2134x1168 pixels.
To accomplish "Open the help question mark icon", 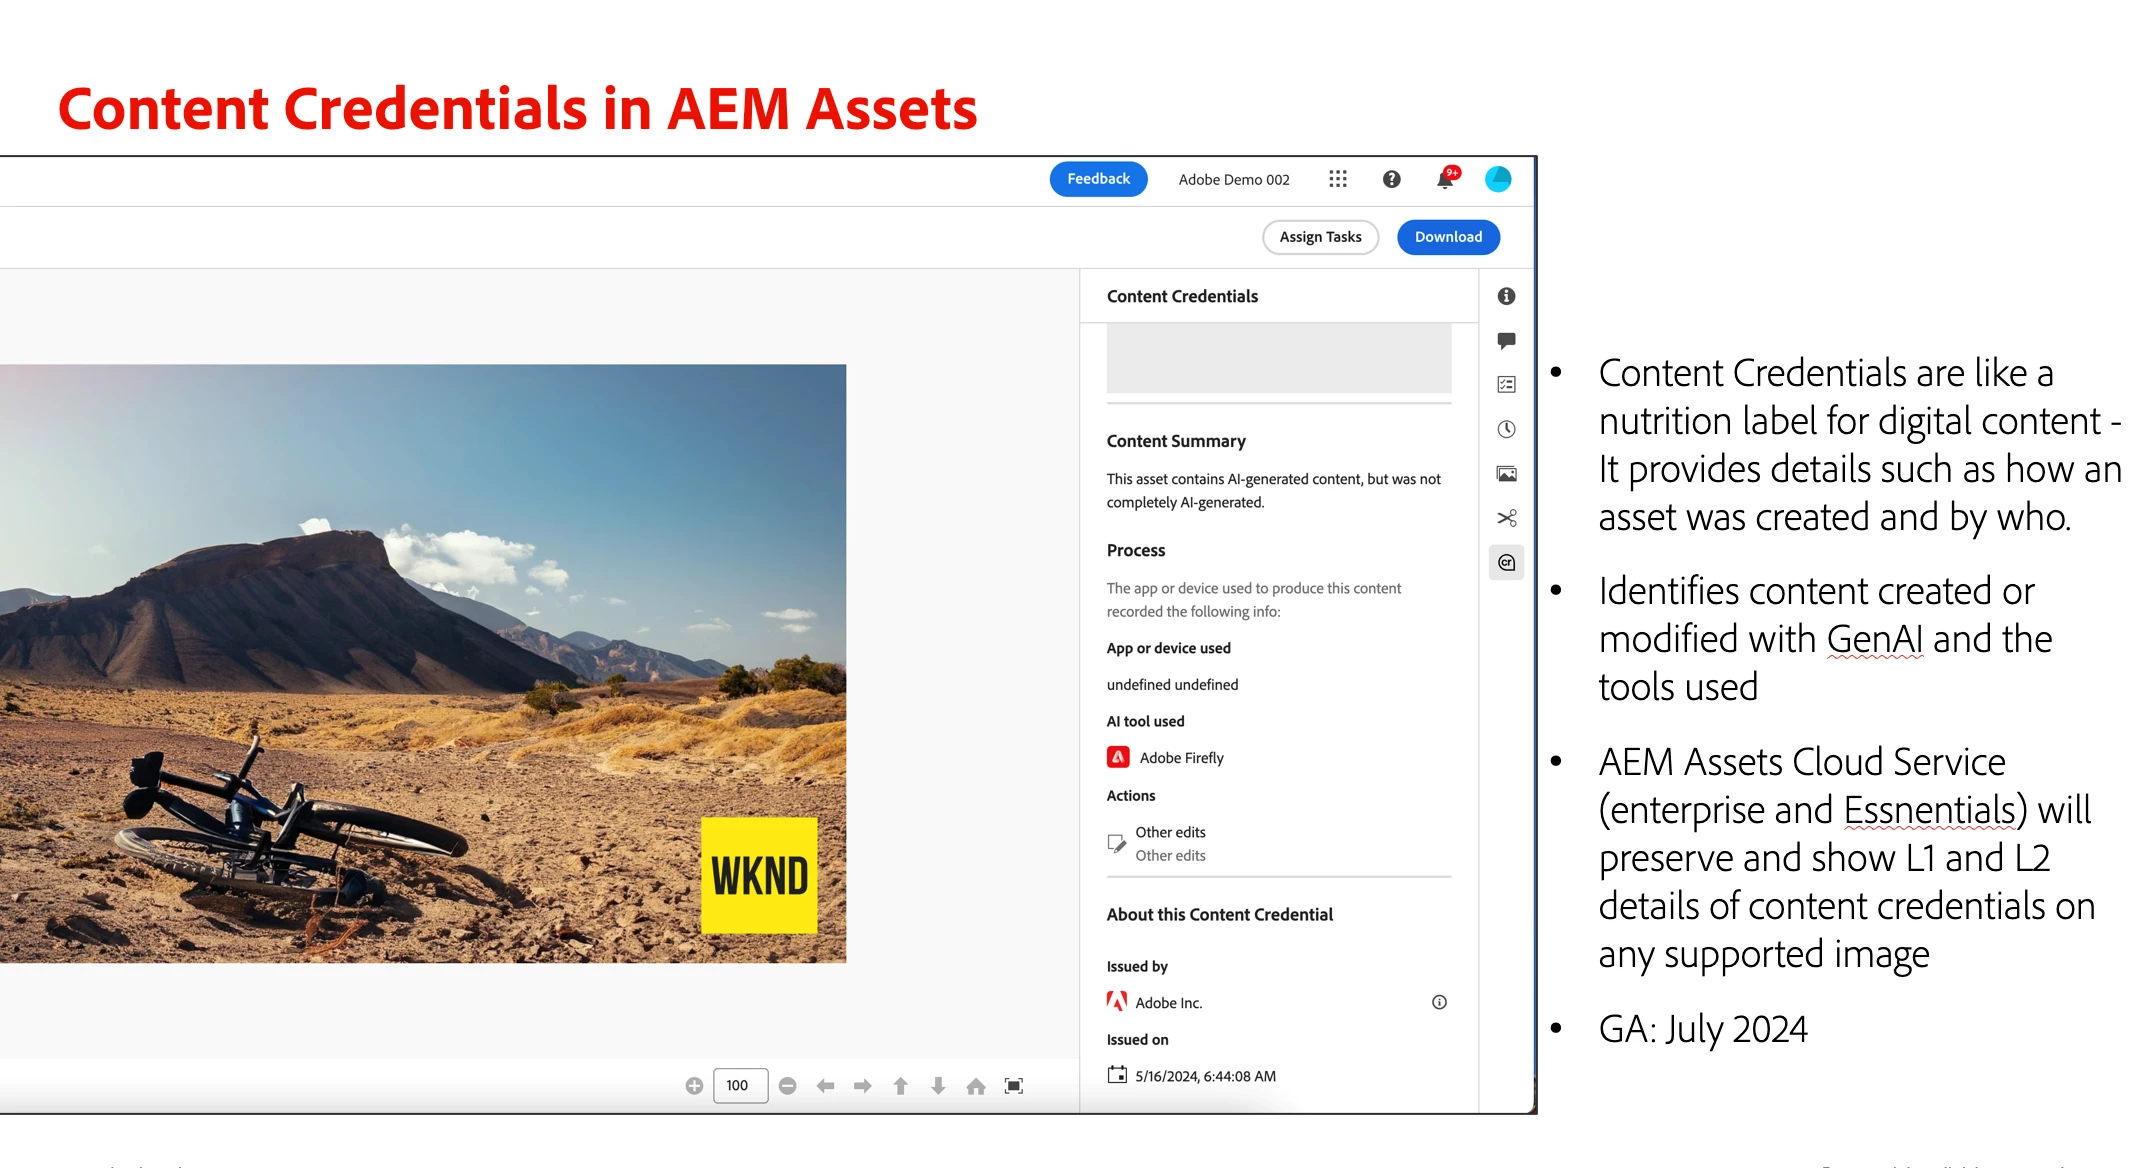I will pos(1391,179).
